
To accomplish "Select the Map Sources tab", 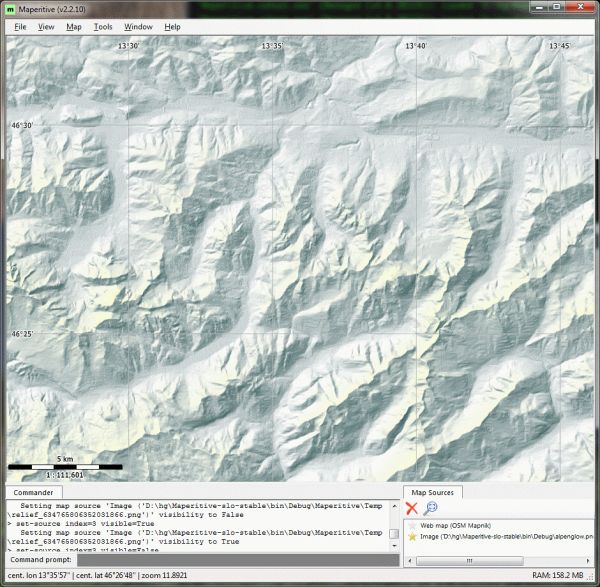I will pyautogui.click(x=432, y=492).
